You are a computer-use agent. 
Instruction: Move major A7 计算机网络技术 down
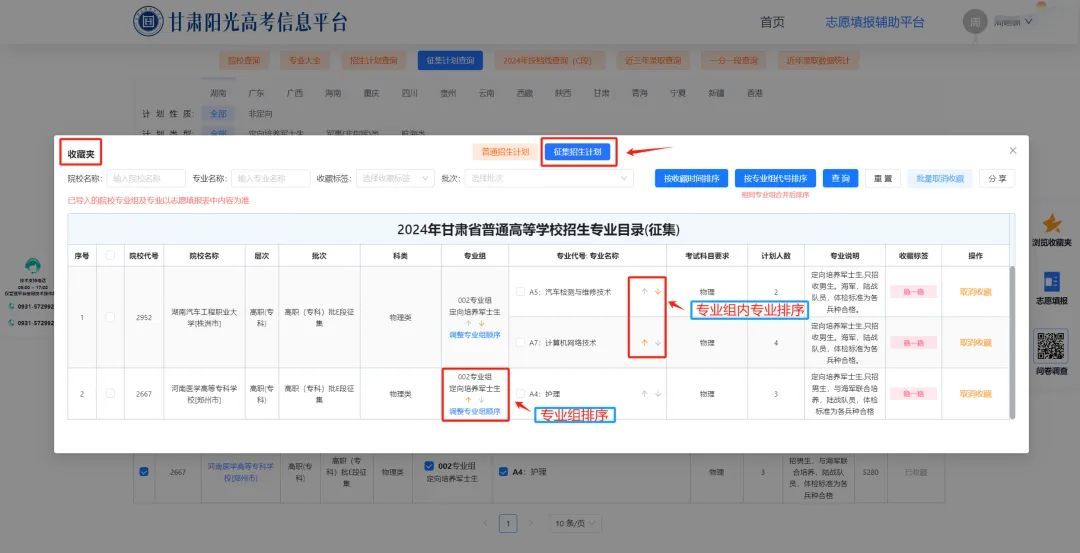coord(658,342)
